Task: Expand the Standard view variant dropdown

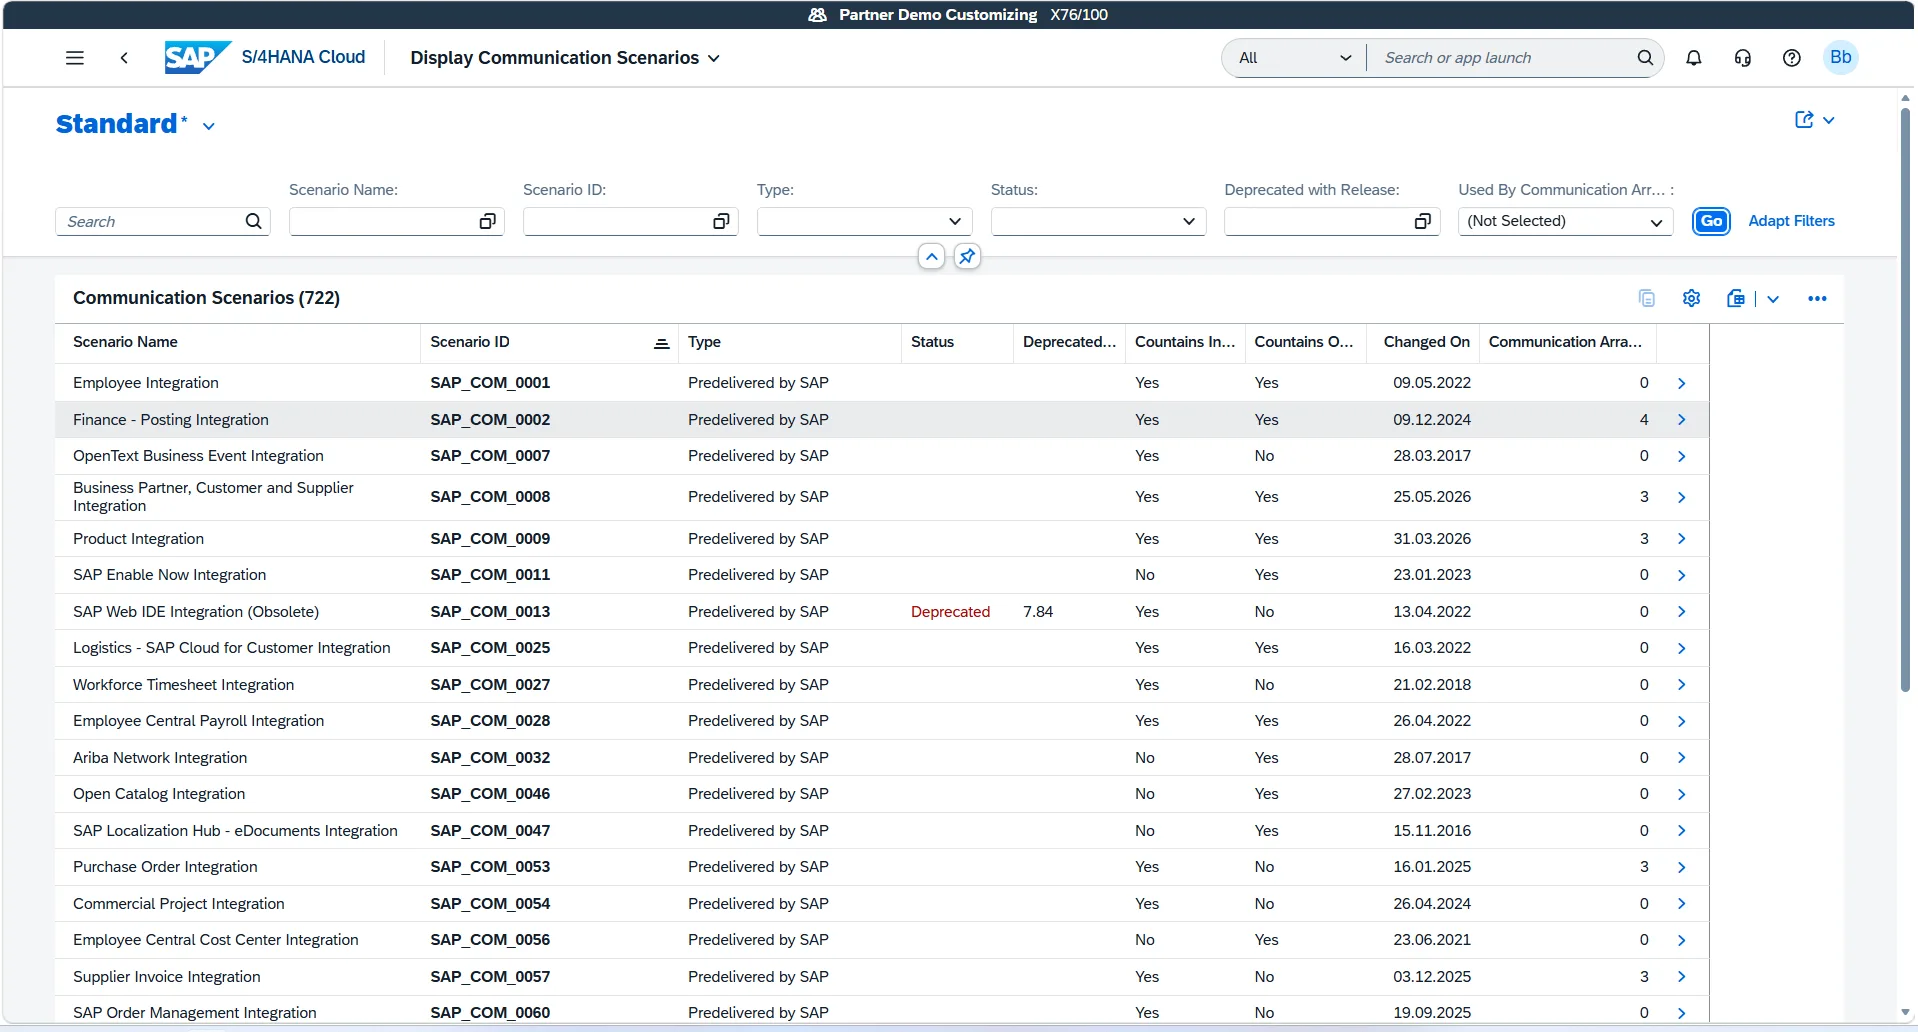Action: pyautogui.click(x=209, y=126)
